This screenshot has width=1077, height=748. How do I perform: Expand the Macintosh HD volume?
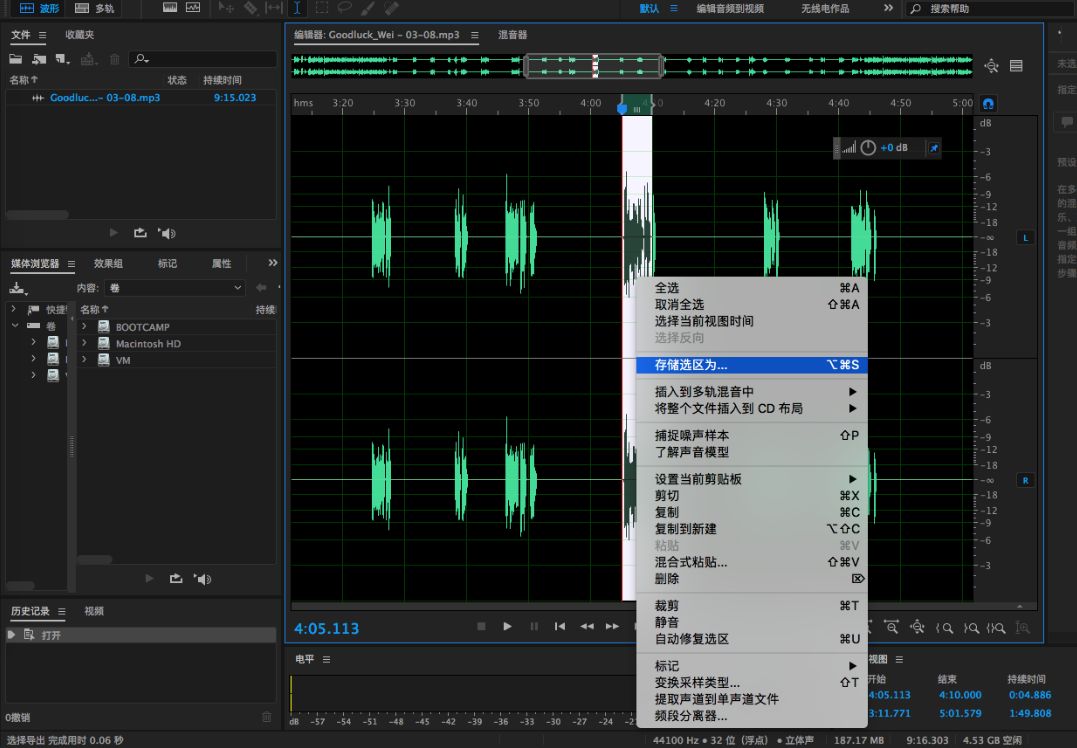coord(84,344)
